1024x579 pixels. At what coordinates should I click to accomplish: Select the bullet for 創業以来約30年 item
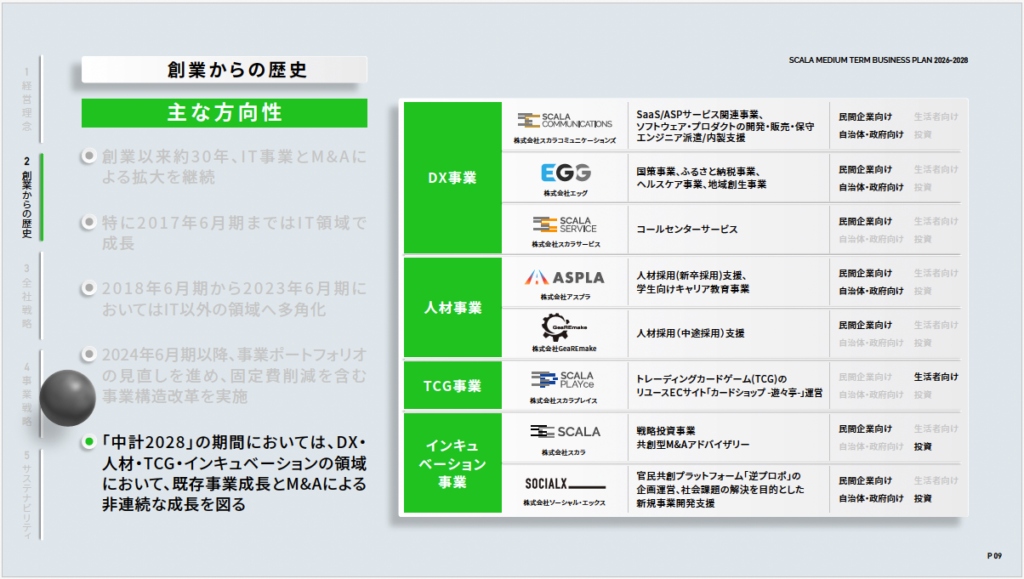[90, 157]
